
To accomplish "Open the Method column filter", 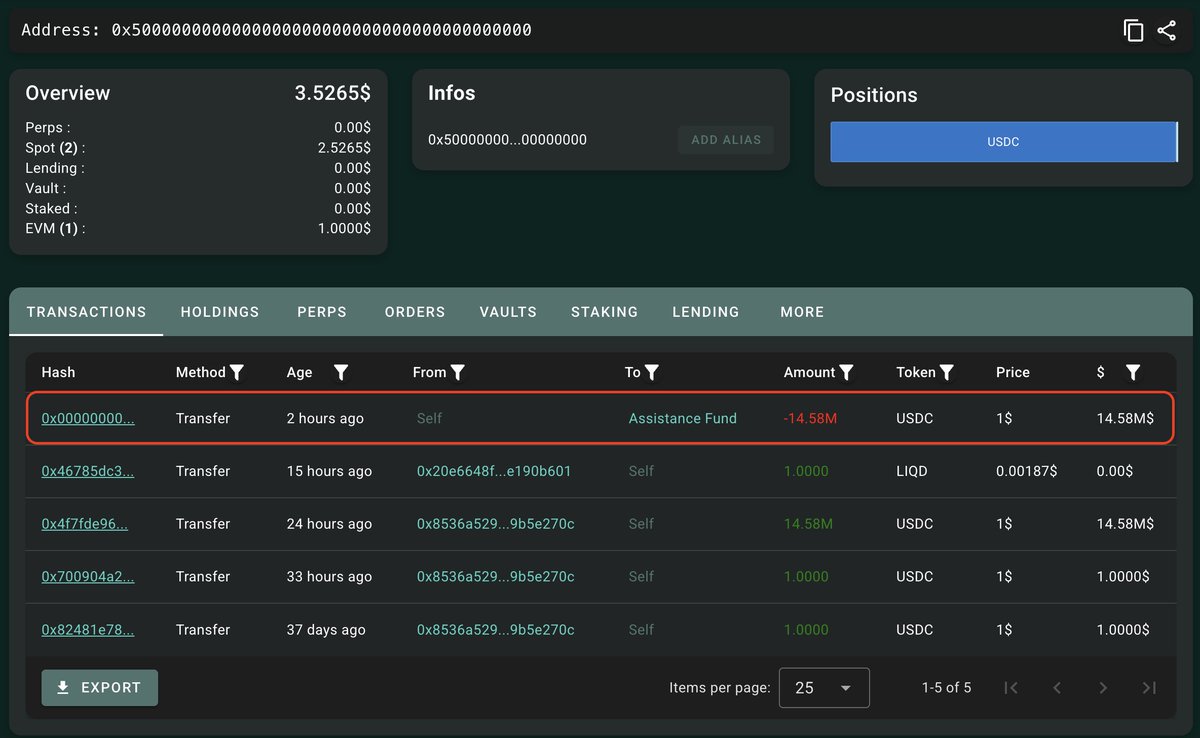I will 237,372.
